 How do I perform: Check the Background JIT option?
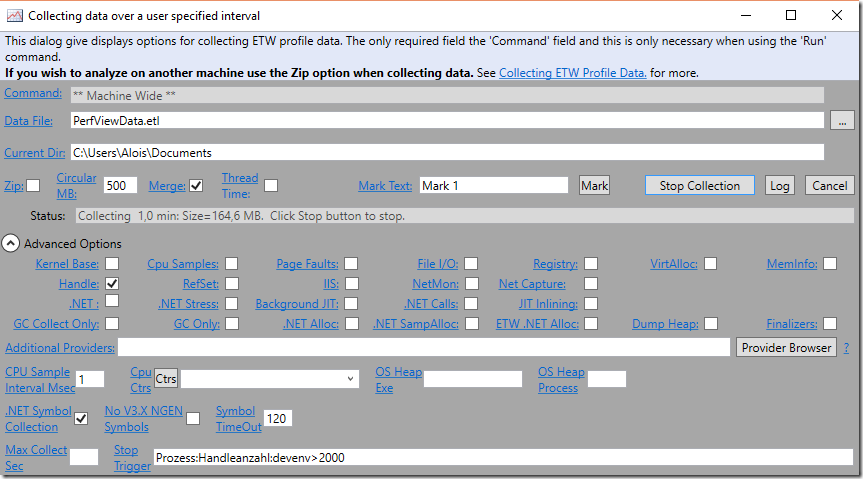click(x=351, y=303)
